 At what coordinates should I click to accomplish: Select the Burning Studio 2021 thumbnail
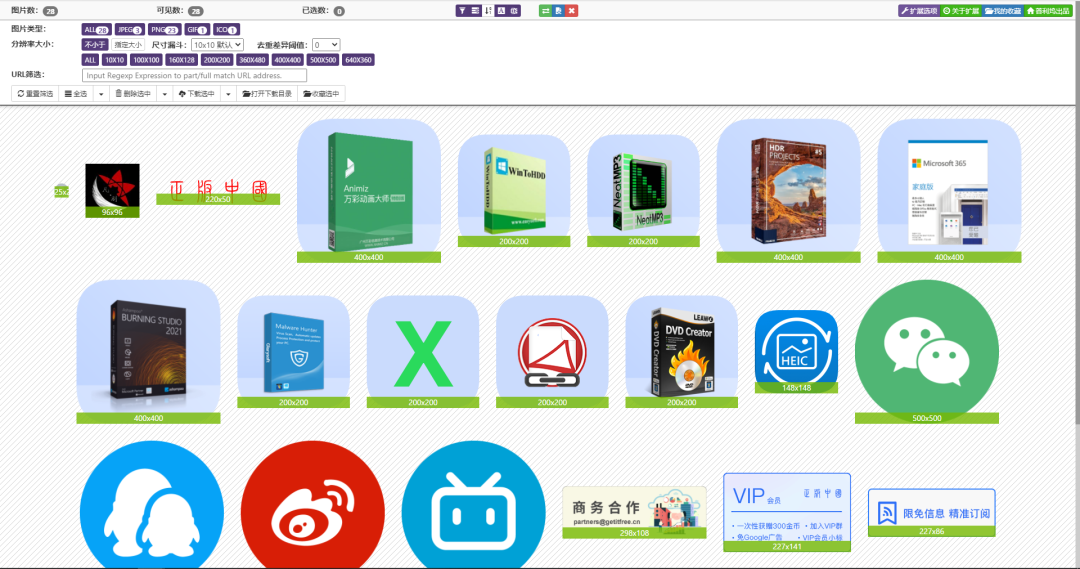coord(148,351)
